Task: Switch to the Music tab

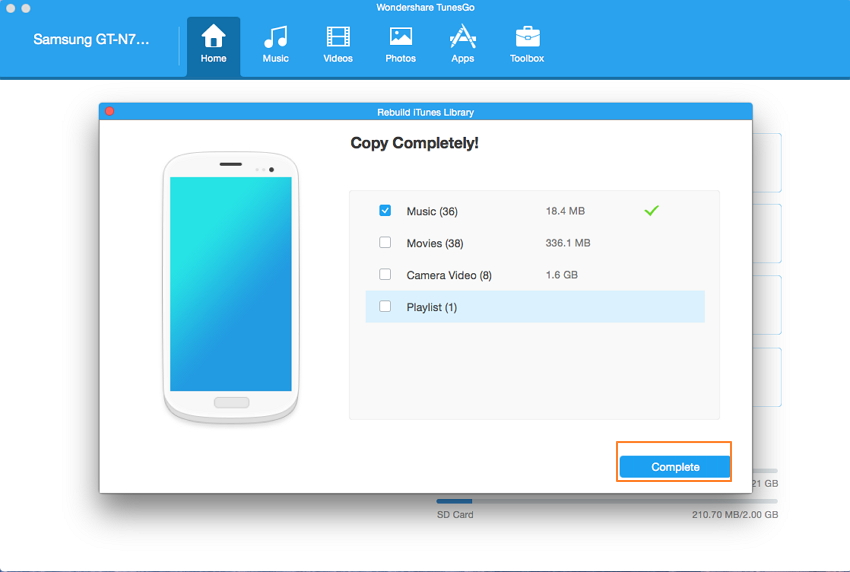Action: click(x=275, y=46)
